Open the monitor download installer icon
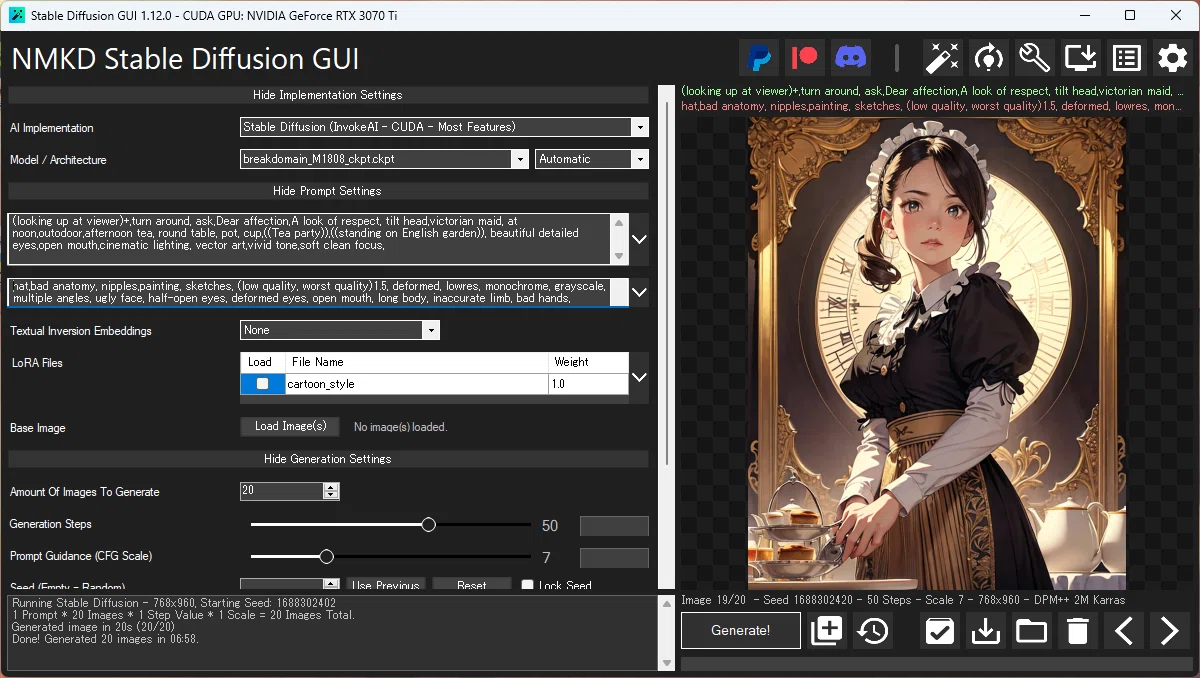This screenshot has width=1200, height=678. click(x=1080, y=58)
